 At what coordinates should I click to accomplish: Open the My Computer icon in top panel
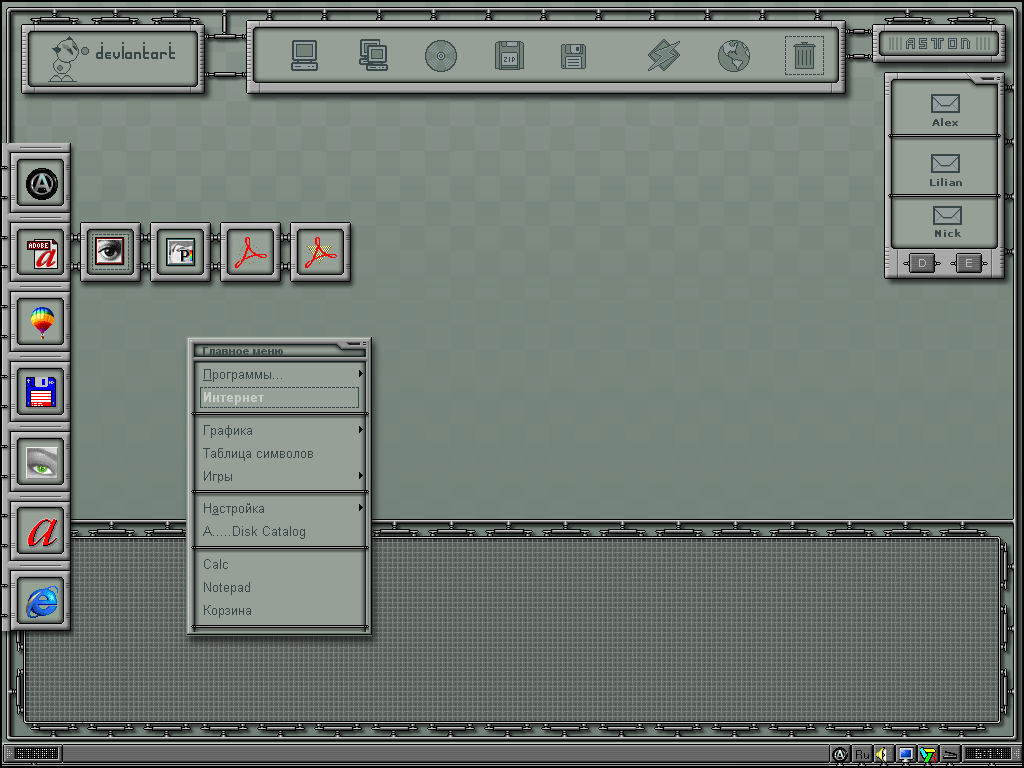[304, 56]
